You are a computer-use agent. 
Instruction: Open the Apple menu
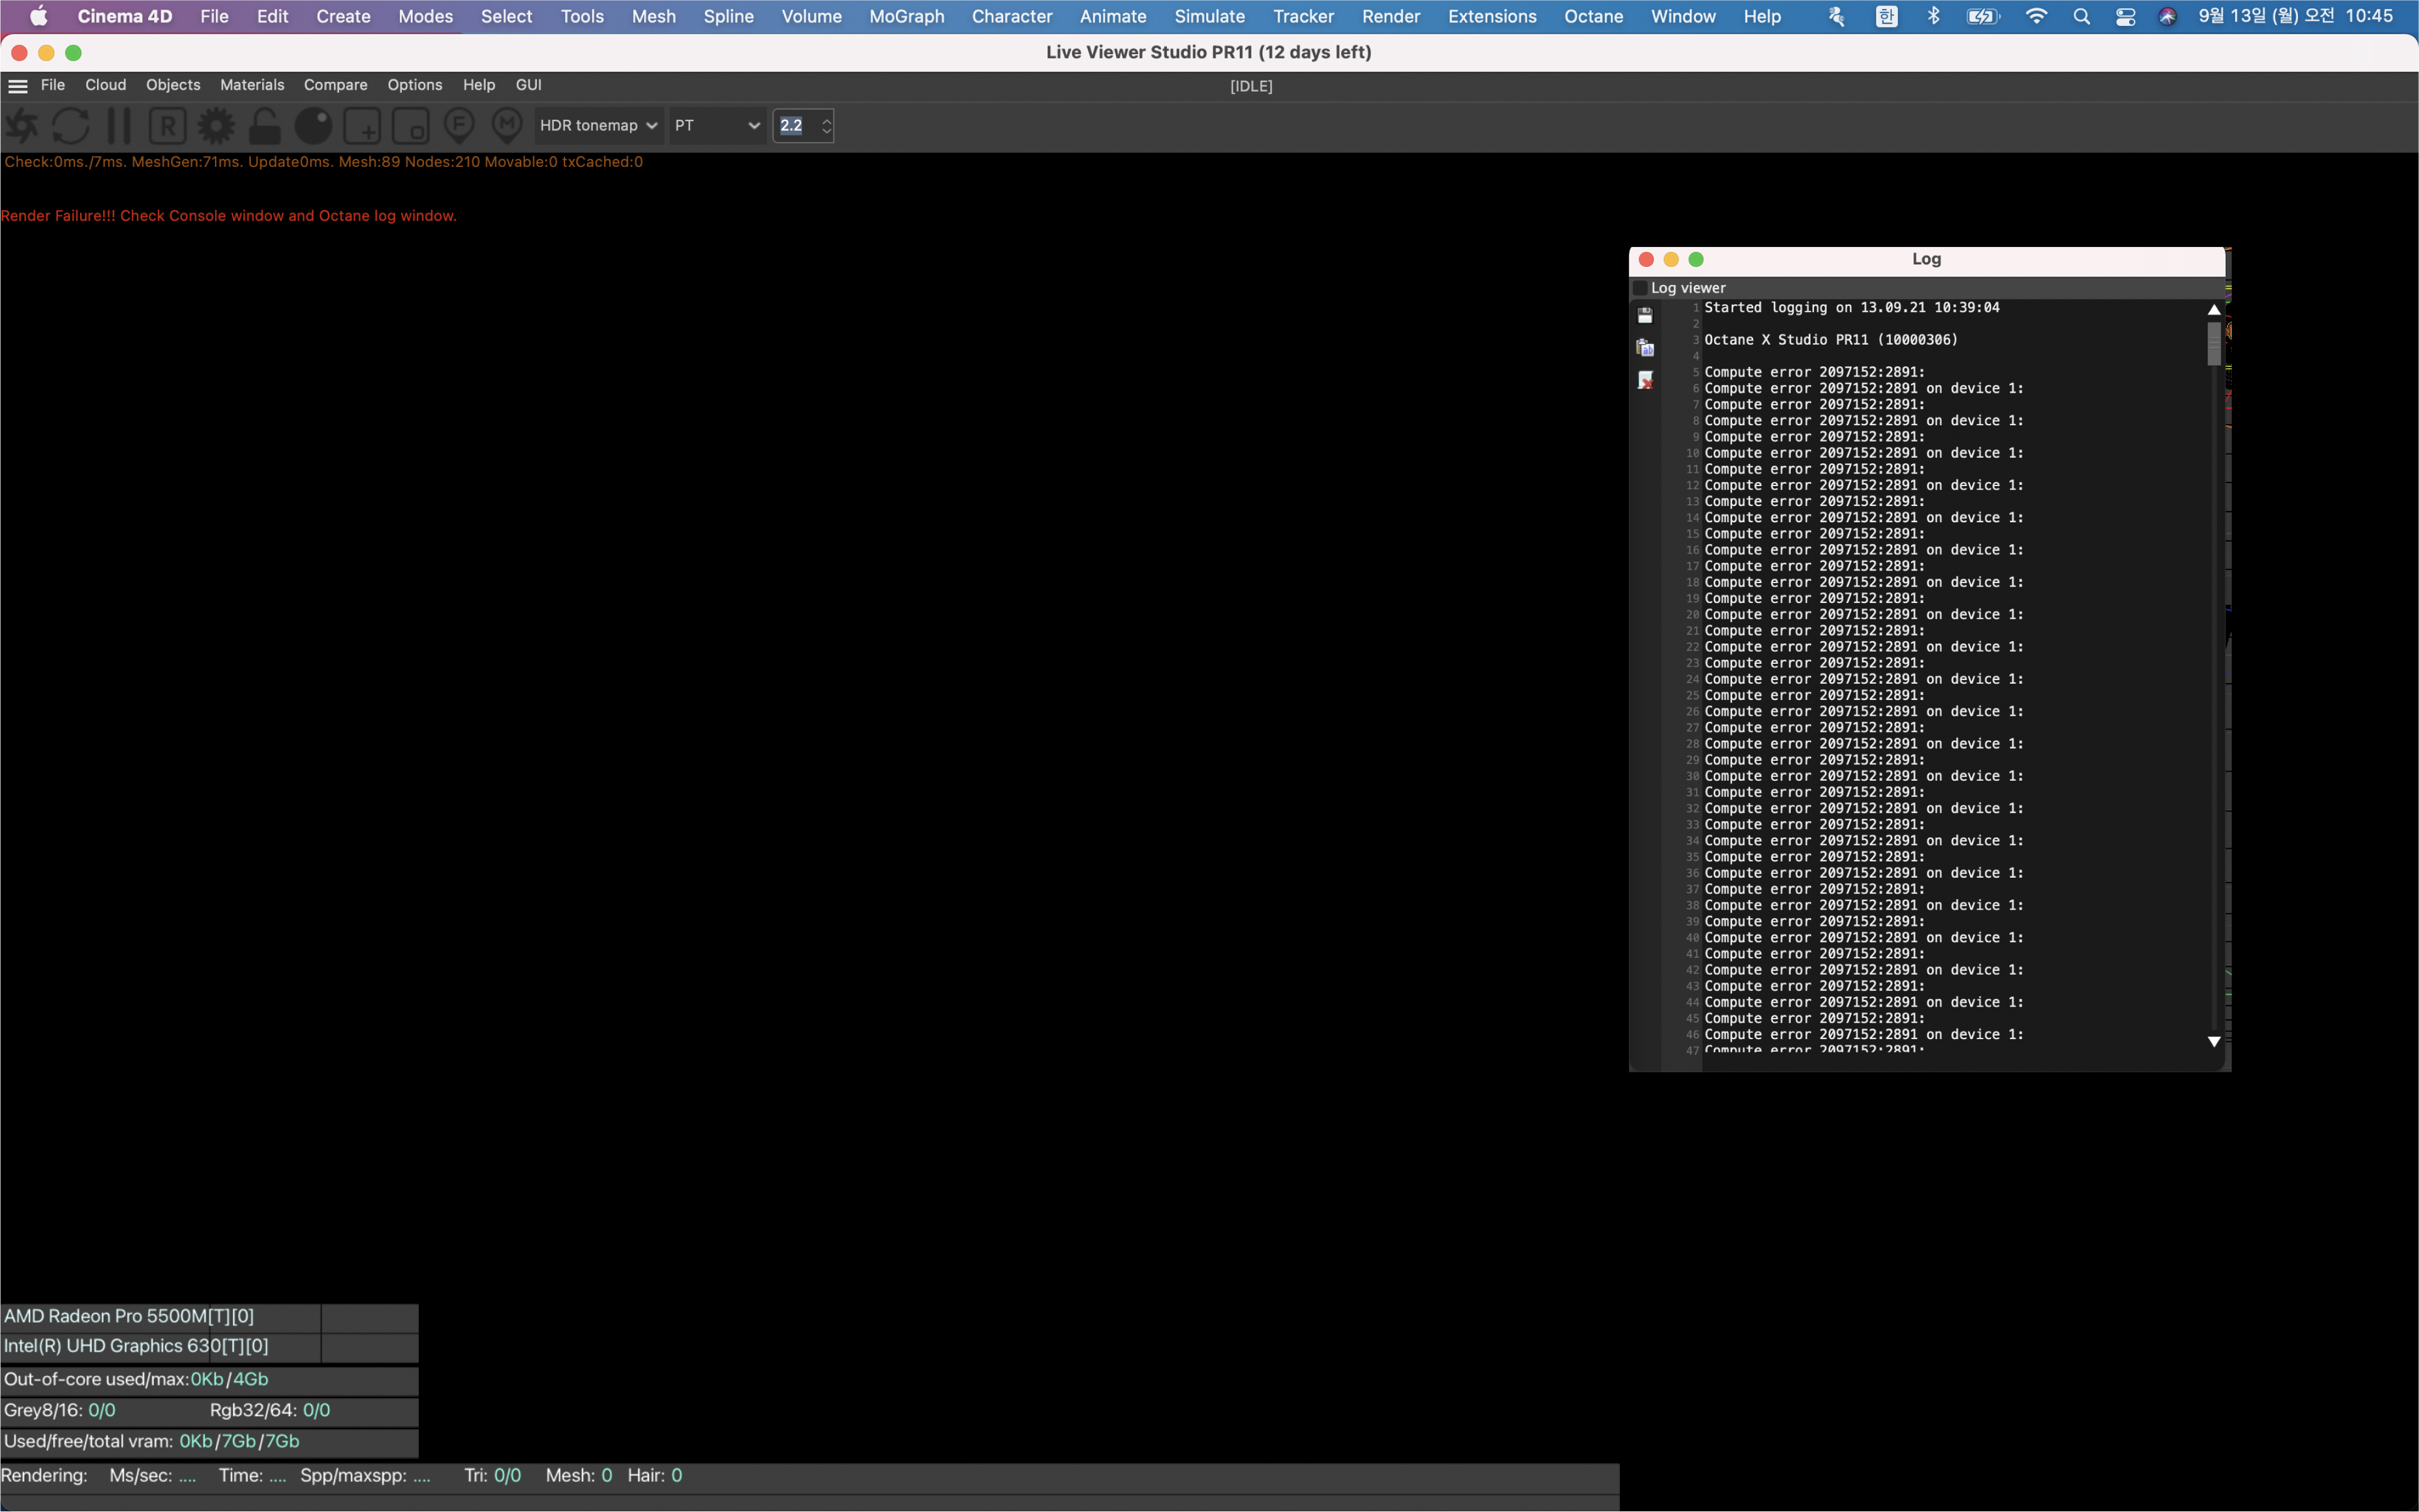tap(39, 16)
